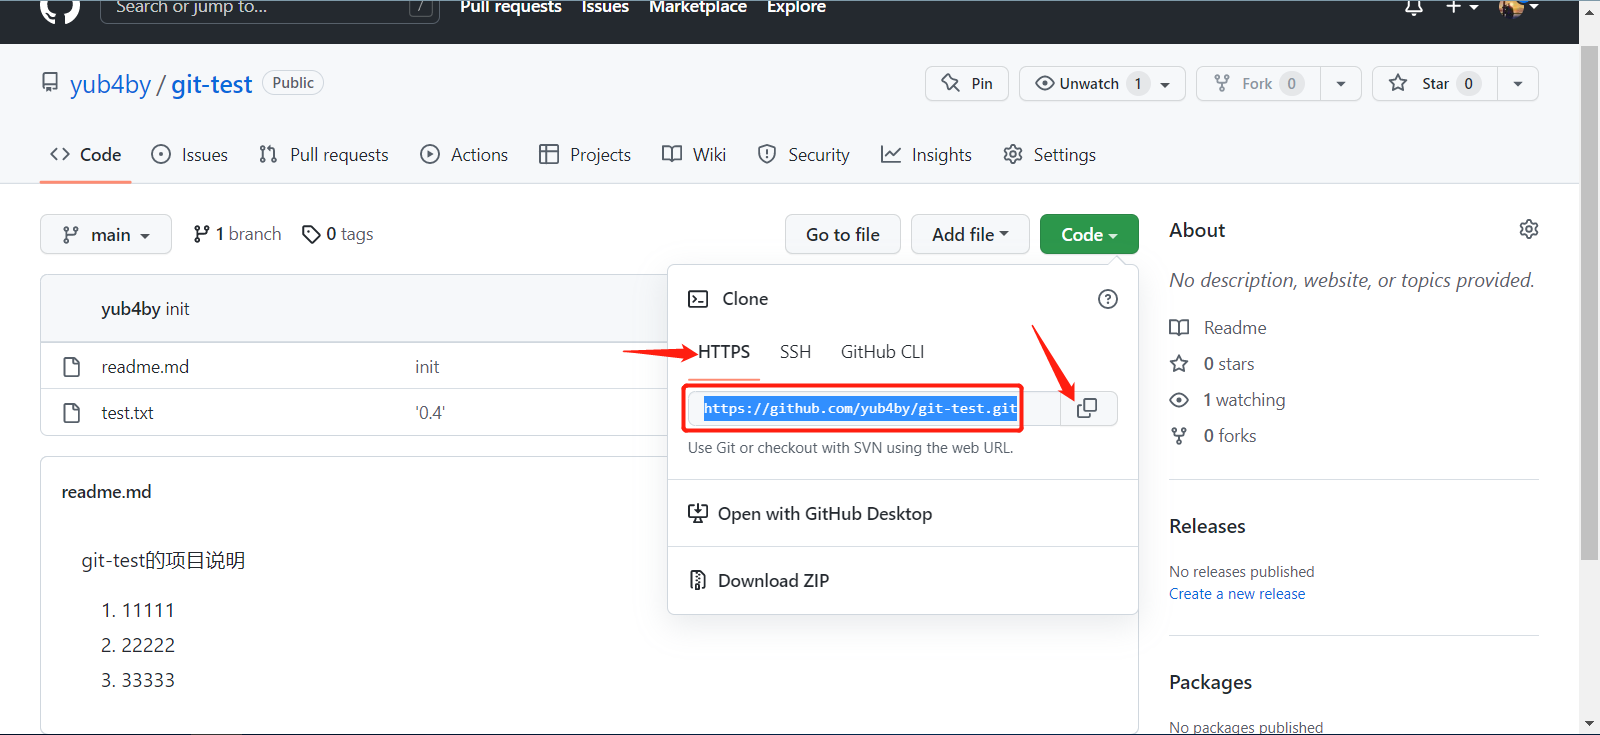
Task: Expand the Fork dropdown arrow
Action: (x=1341, y=84)
